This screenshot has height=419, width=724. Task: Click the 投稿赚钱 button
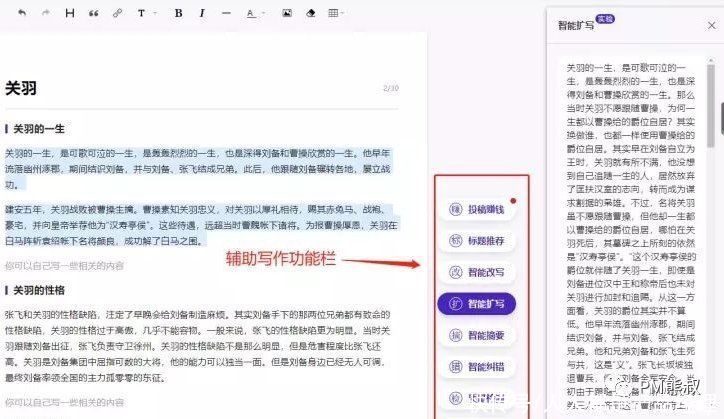[x=477, y=209]
